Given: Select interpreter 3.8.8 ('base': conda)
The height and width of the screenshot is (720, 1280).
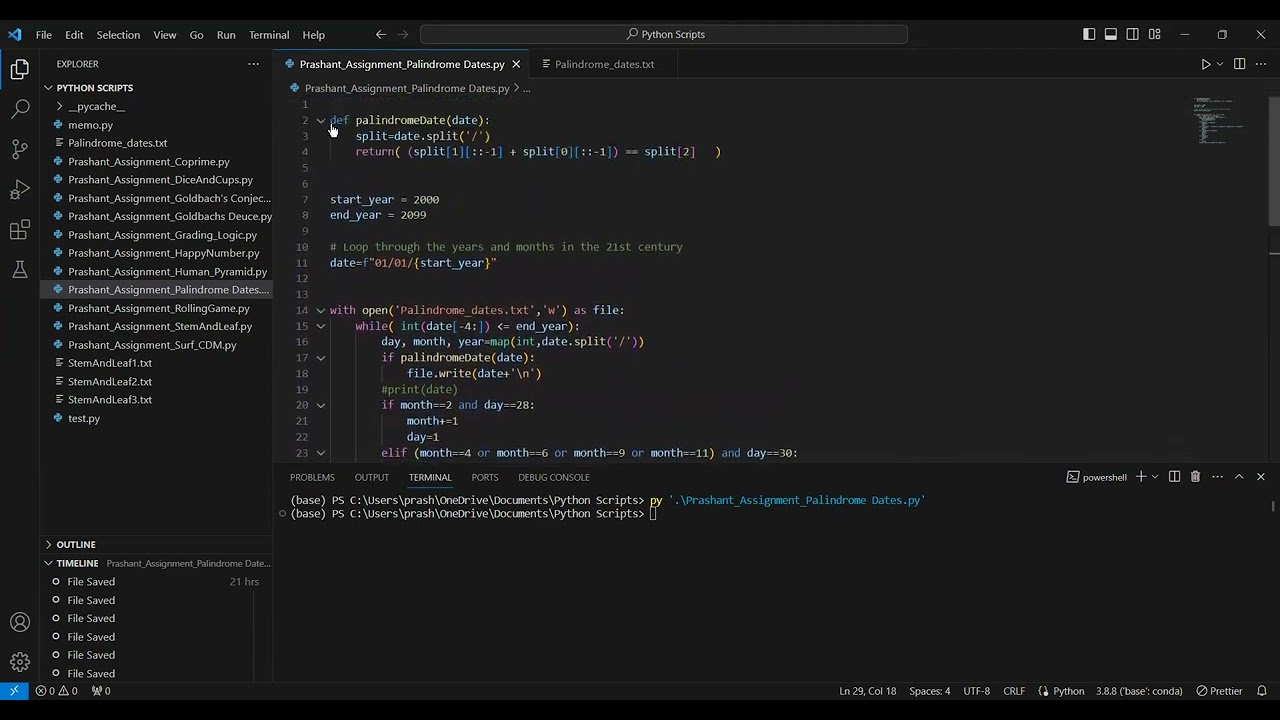Looking at the screenshot, I should 1139,691.
